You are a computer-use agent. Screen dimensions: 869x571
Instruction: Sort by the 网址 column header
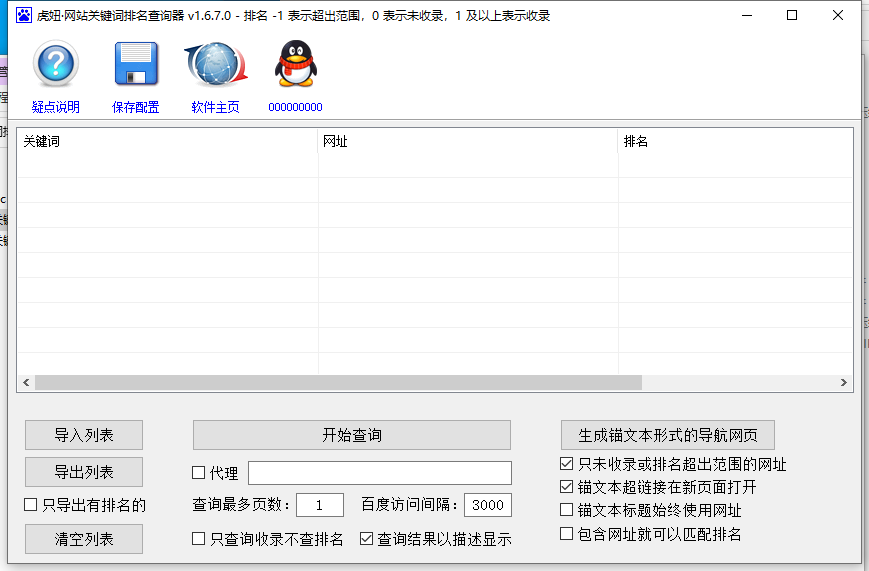pyautogui.click(x=468, y=141)
